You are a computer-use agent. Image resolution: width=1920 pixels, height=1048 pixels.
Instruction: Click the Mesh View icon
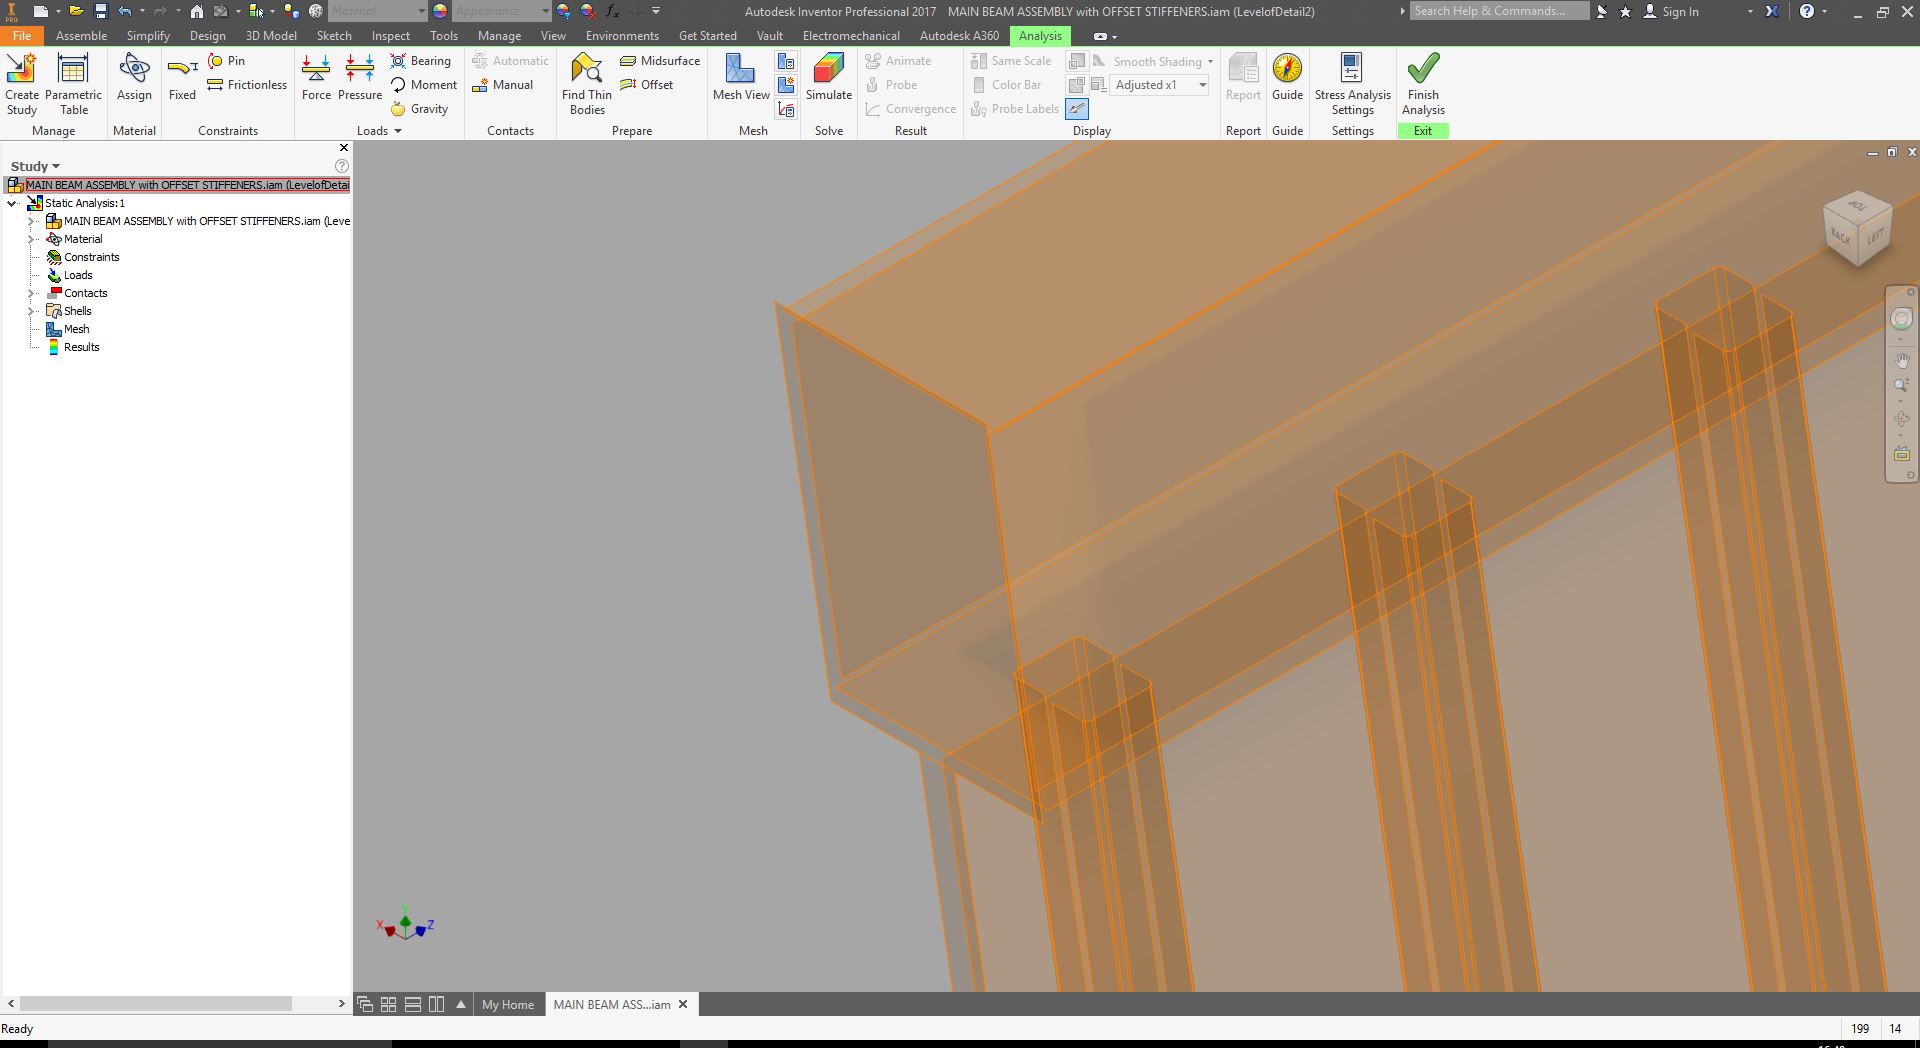pyautogui.click(x=740, y=80)
